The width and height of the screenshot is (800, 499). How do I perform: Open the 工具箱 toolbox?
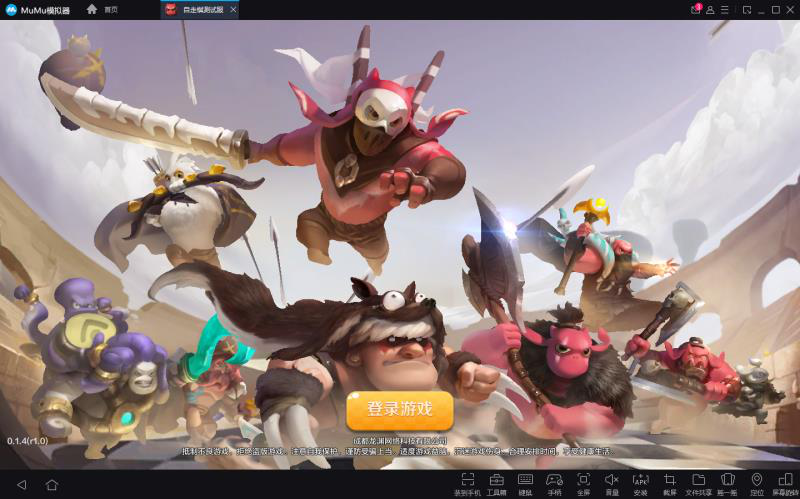click(x=496, y=484)
